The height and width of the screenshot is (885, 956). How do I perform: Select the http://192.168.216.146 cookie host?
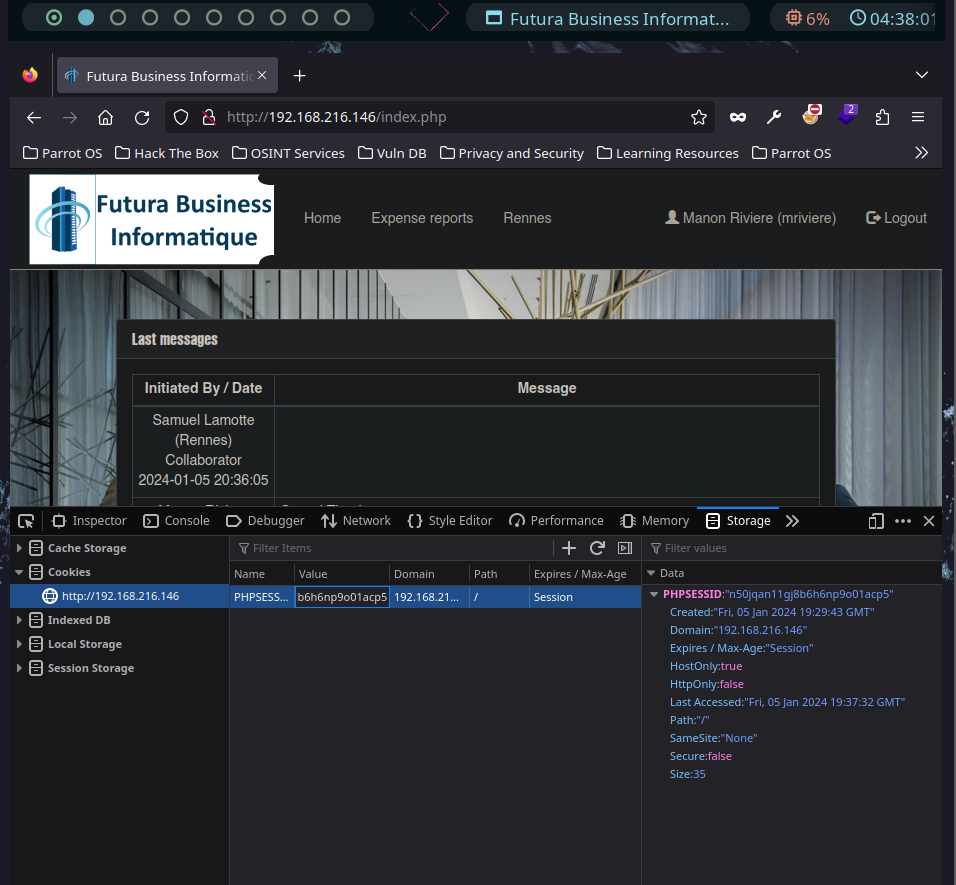pyautogui.click(x=120, y=596)
